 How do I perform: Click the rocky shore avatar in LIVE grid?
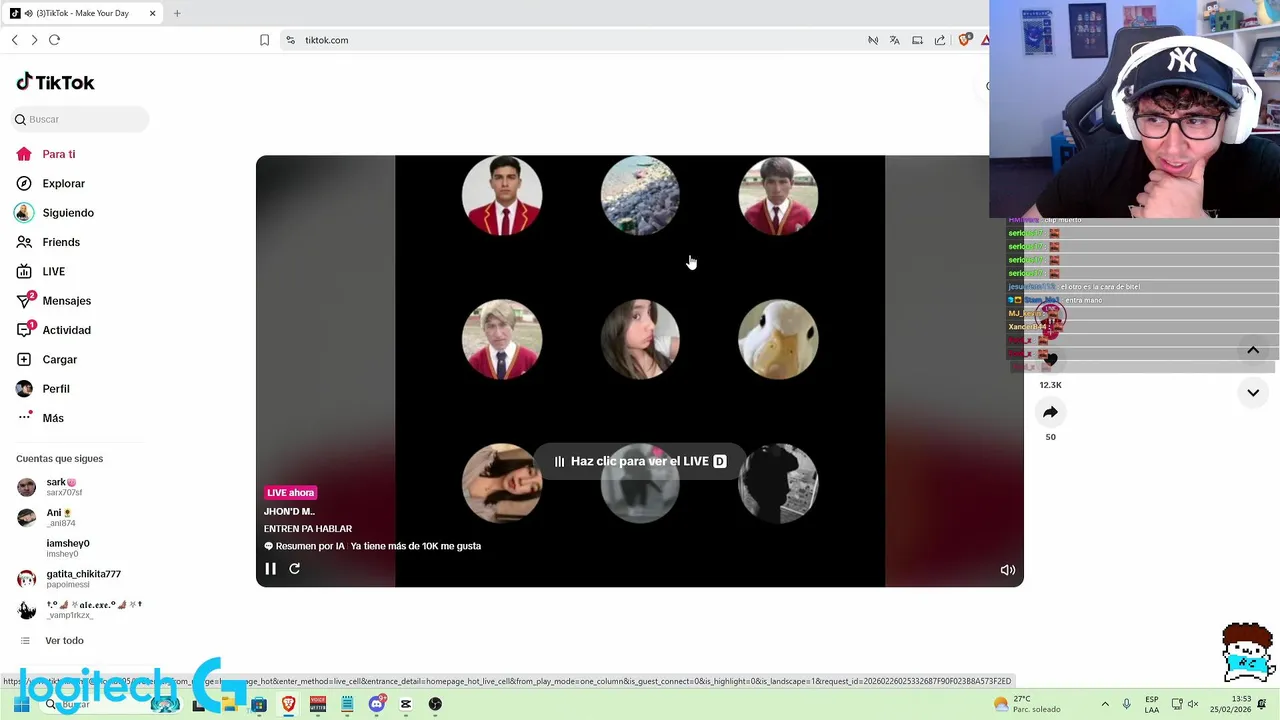640,196
